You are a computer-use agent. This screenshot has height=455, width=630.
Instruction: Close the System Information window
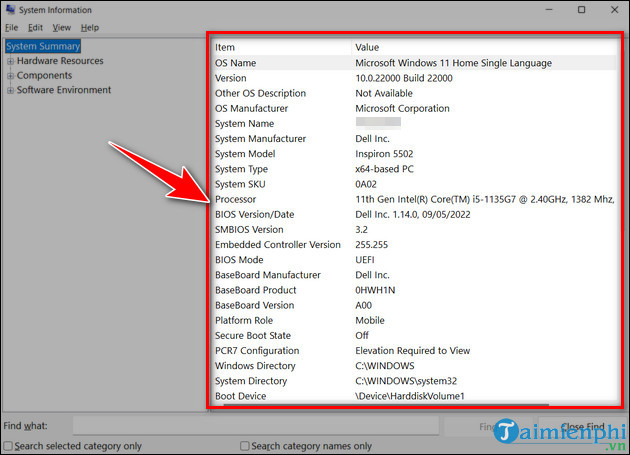point(614,10)
